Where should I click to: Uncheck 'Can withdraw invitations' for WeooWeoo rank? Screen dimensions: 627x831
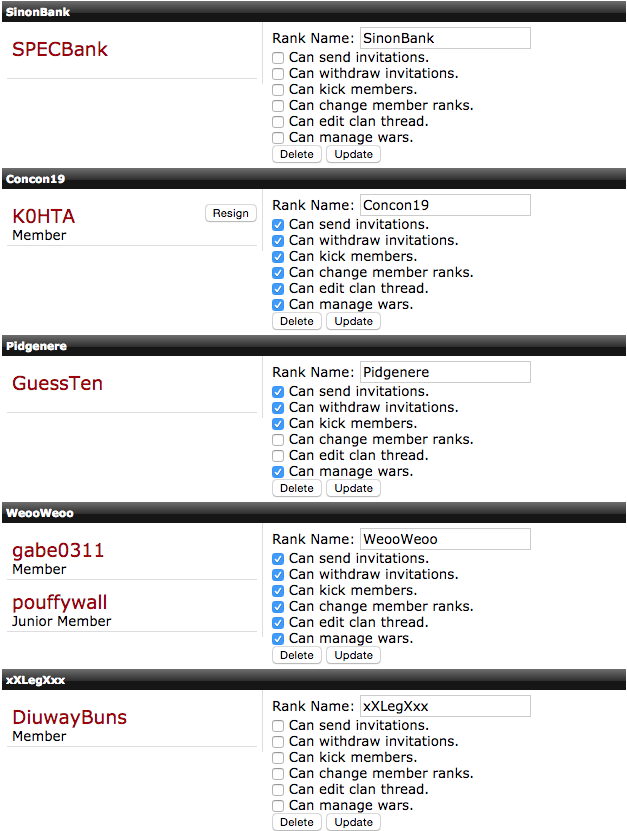pos(278,575)
